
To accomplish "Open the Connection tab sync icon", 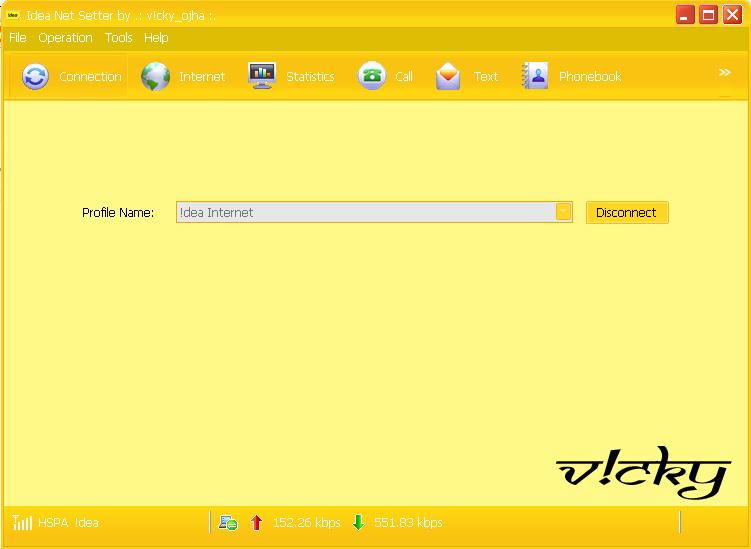I will [x=35, y=77].
